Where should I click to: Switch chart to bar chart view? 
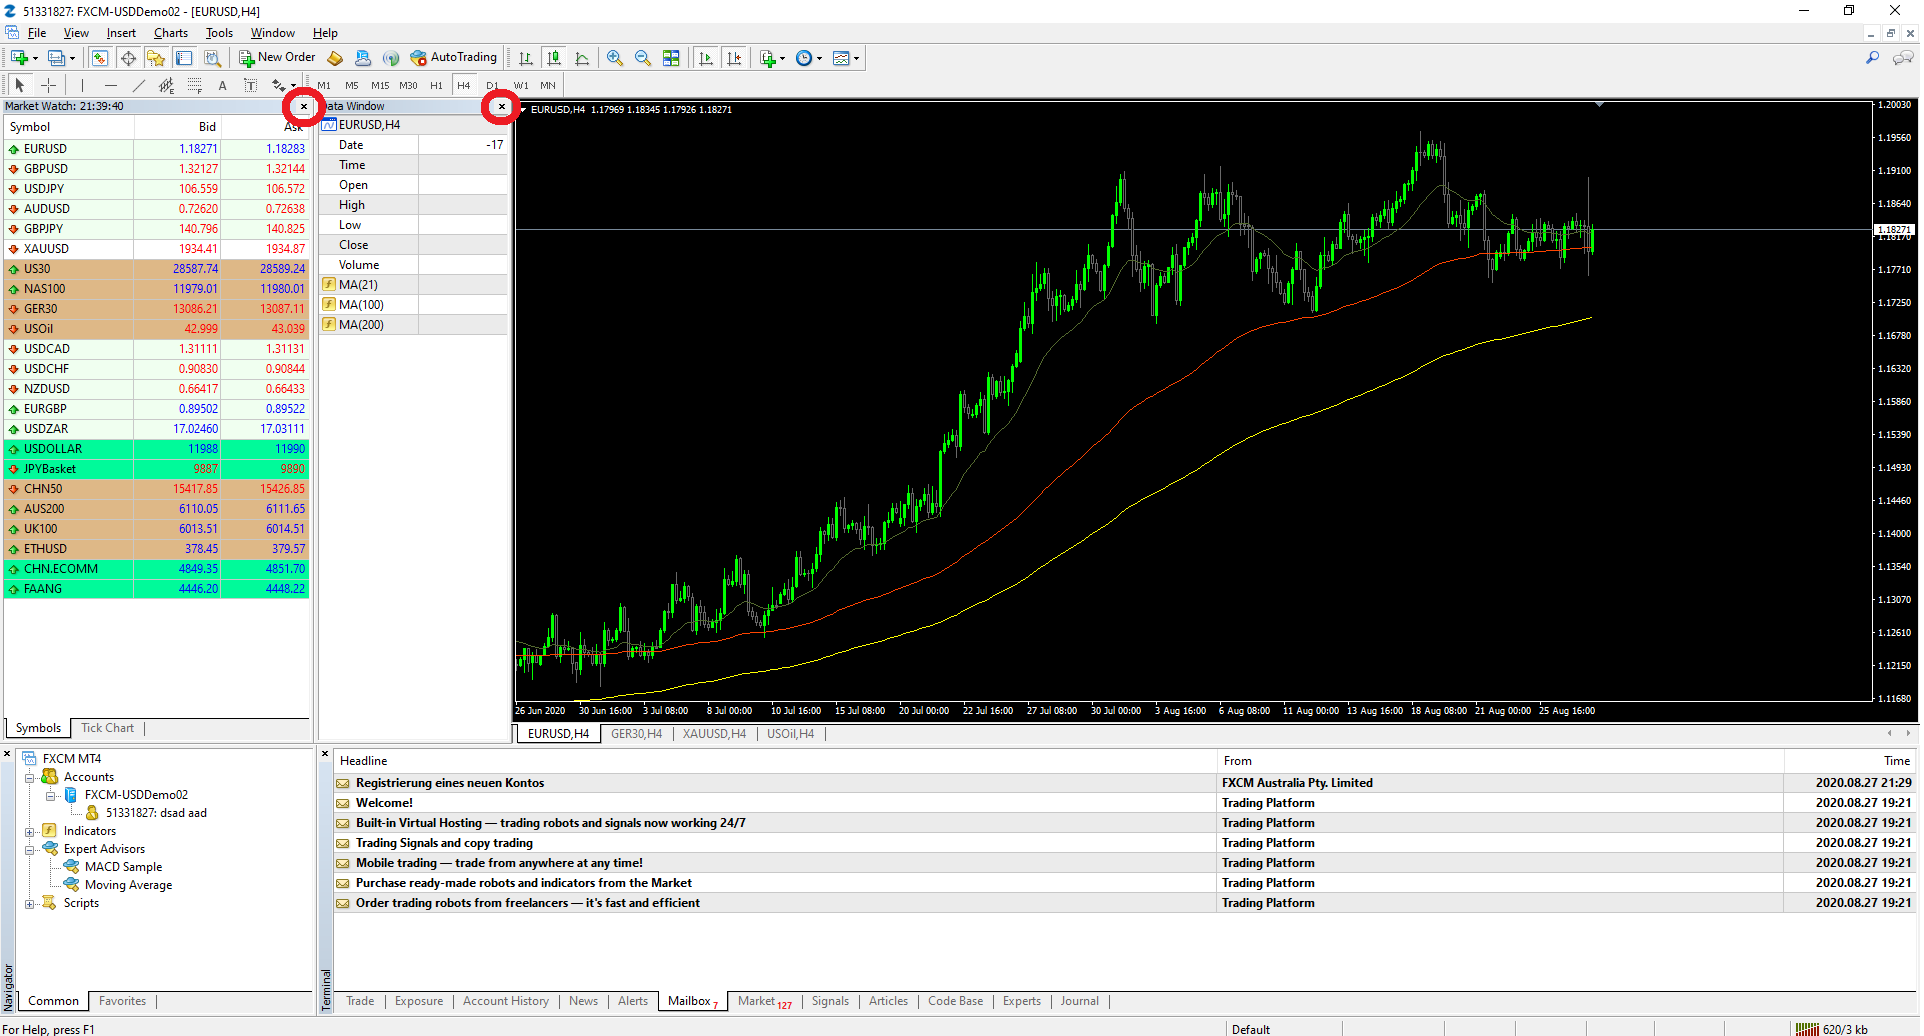tap(526, 58)
